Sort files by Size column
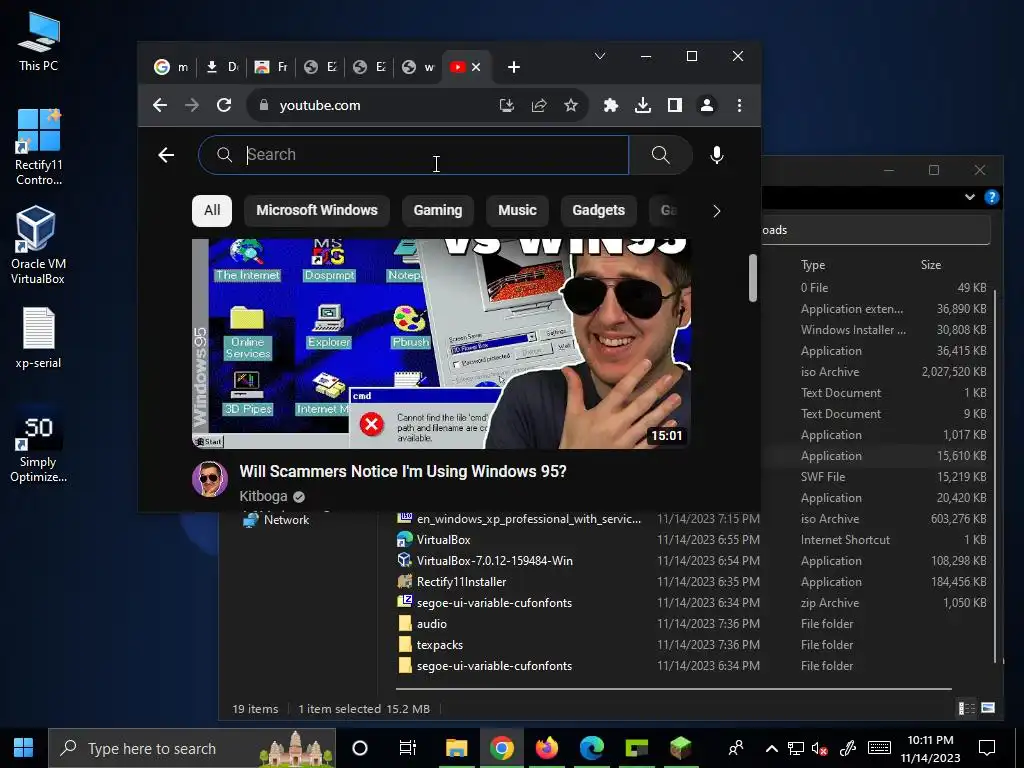 point(931,264)
